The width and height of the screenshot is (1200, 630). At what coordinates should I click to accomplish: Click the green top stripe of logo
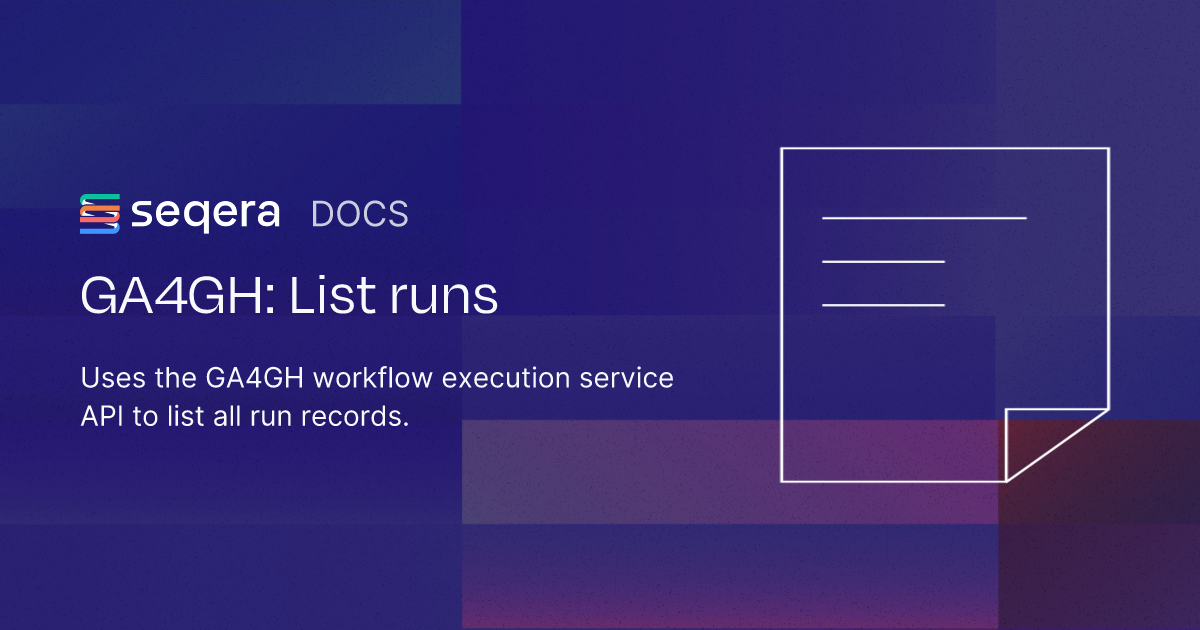(100, 198)
